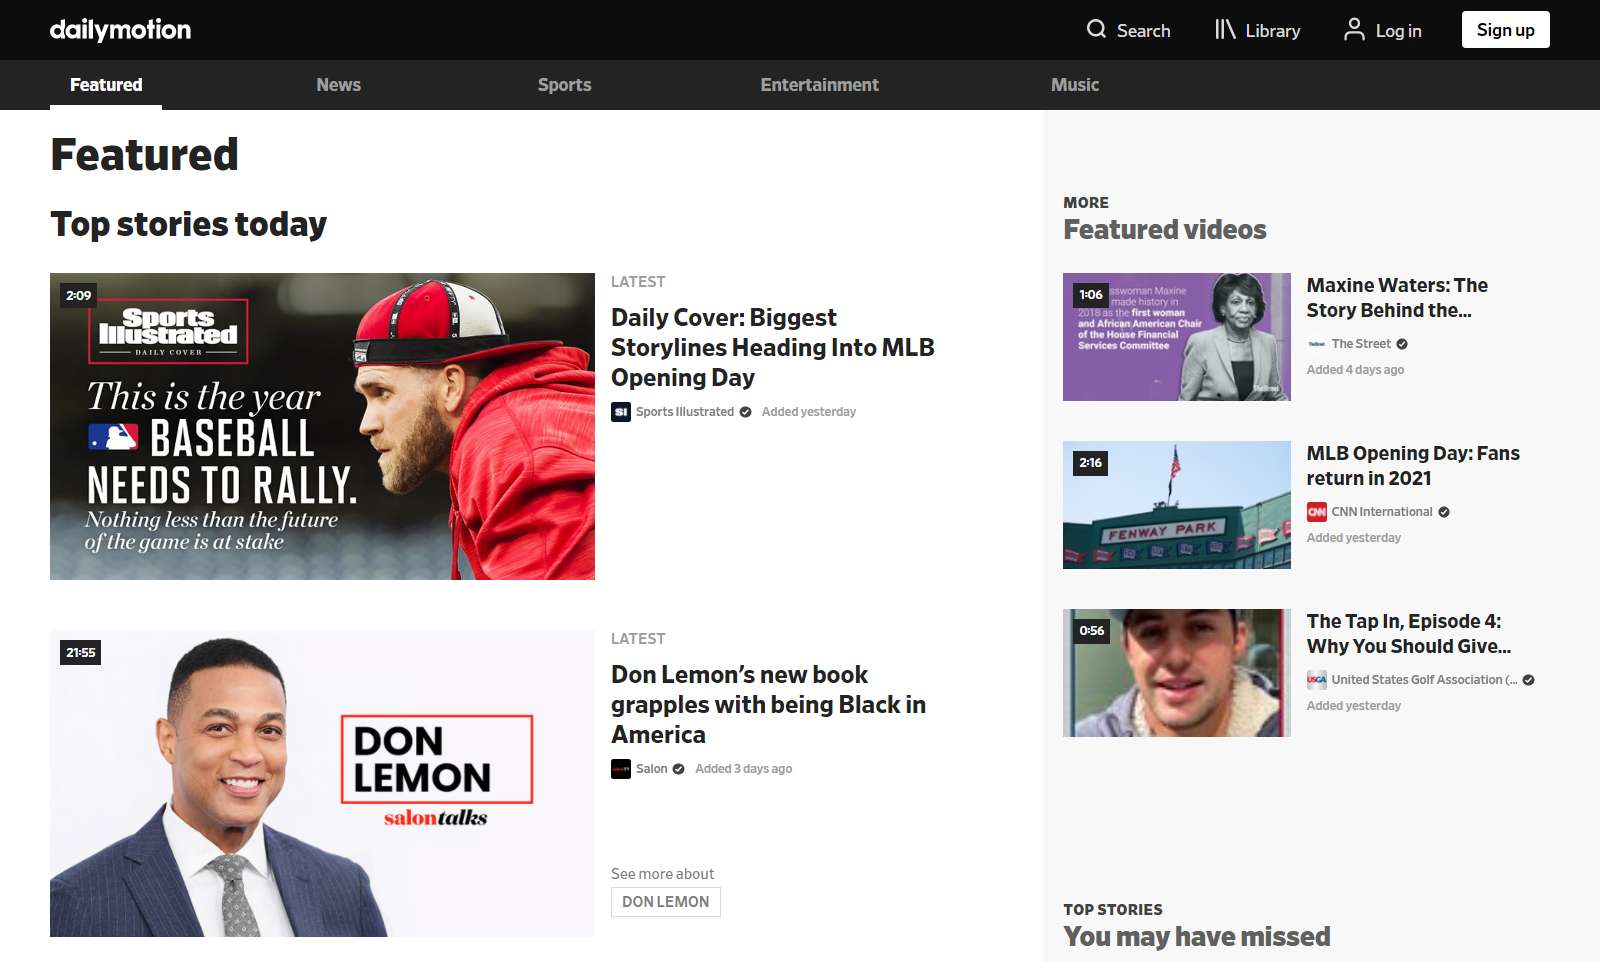Open the Salon channel name
The image size is (1600, 962).
pos(652,769)
